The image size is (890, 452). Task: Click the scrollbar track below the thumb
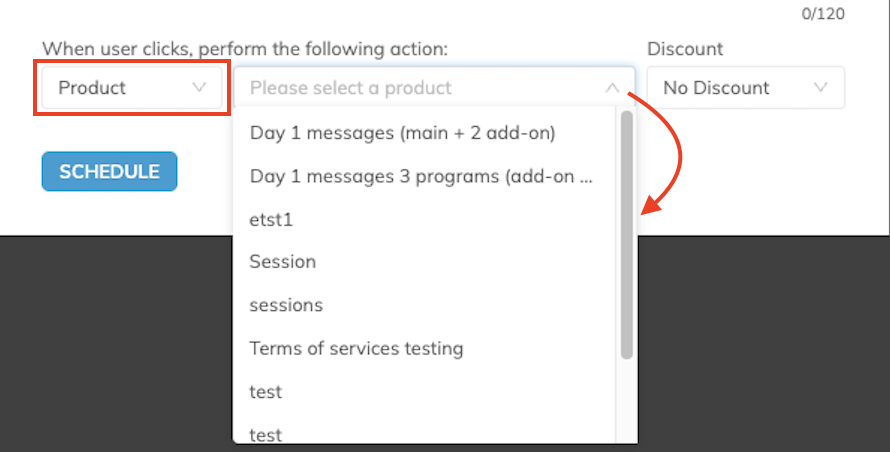tap(627, 400)
